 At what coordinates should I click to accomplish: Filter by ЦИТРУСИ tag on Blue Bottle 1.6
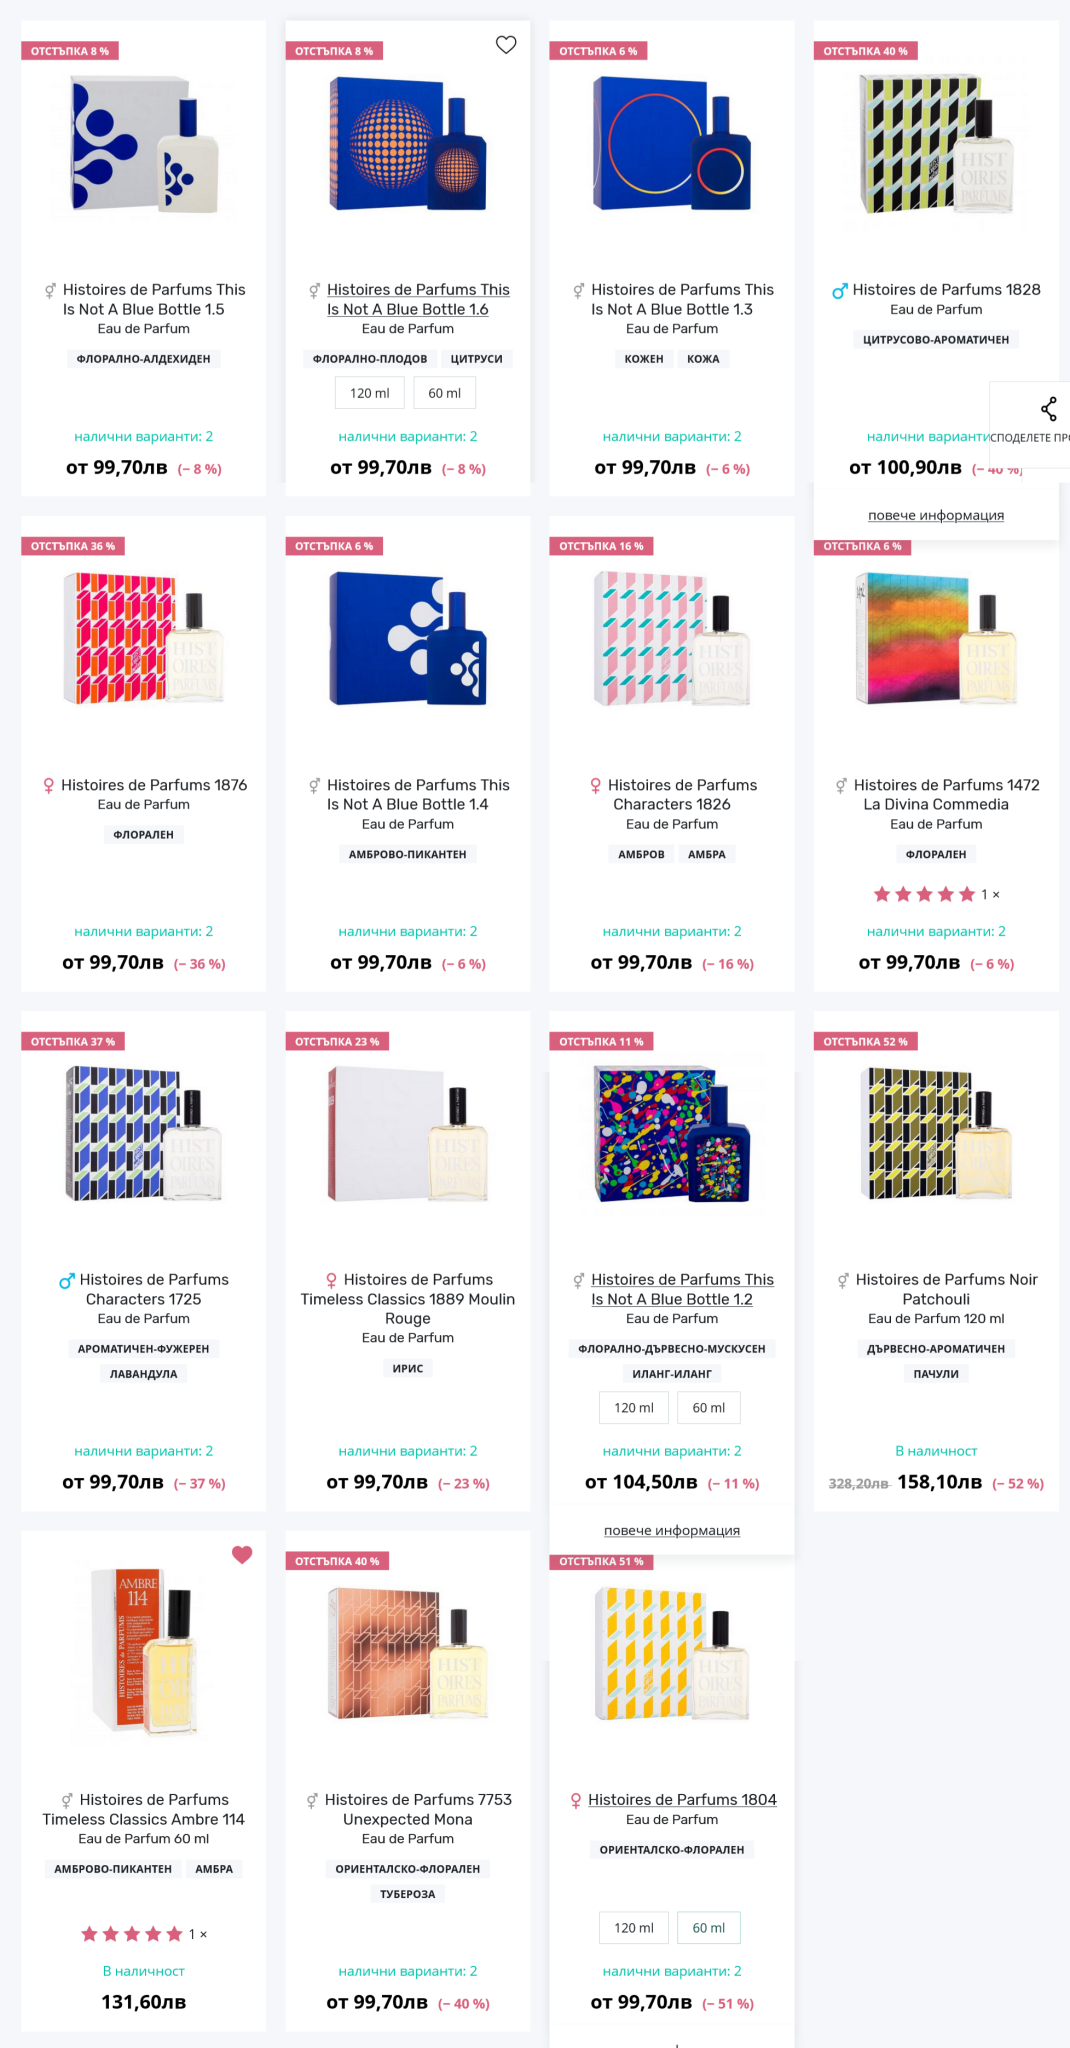point(476,359)
